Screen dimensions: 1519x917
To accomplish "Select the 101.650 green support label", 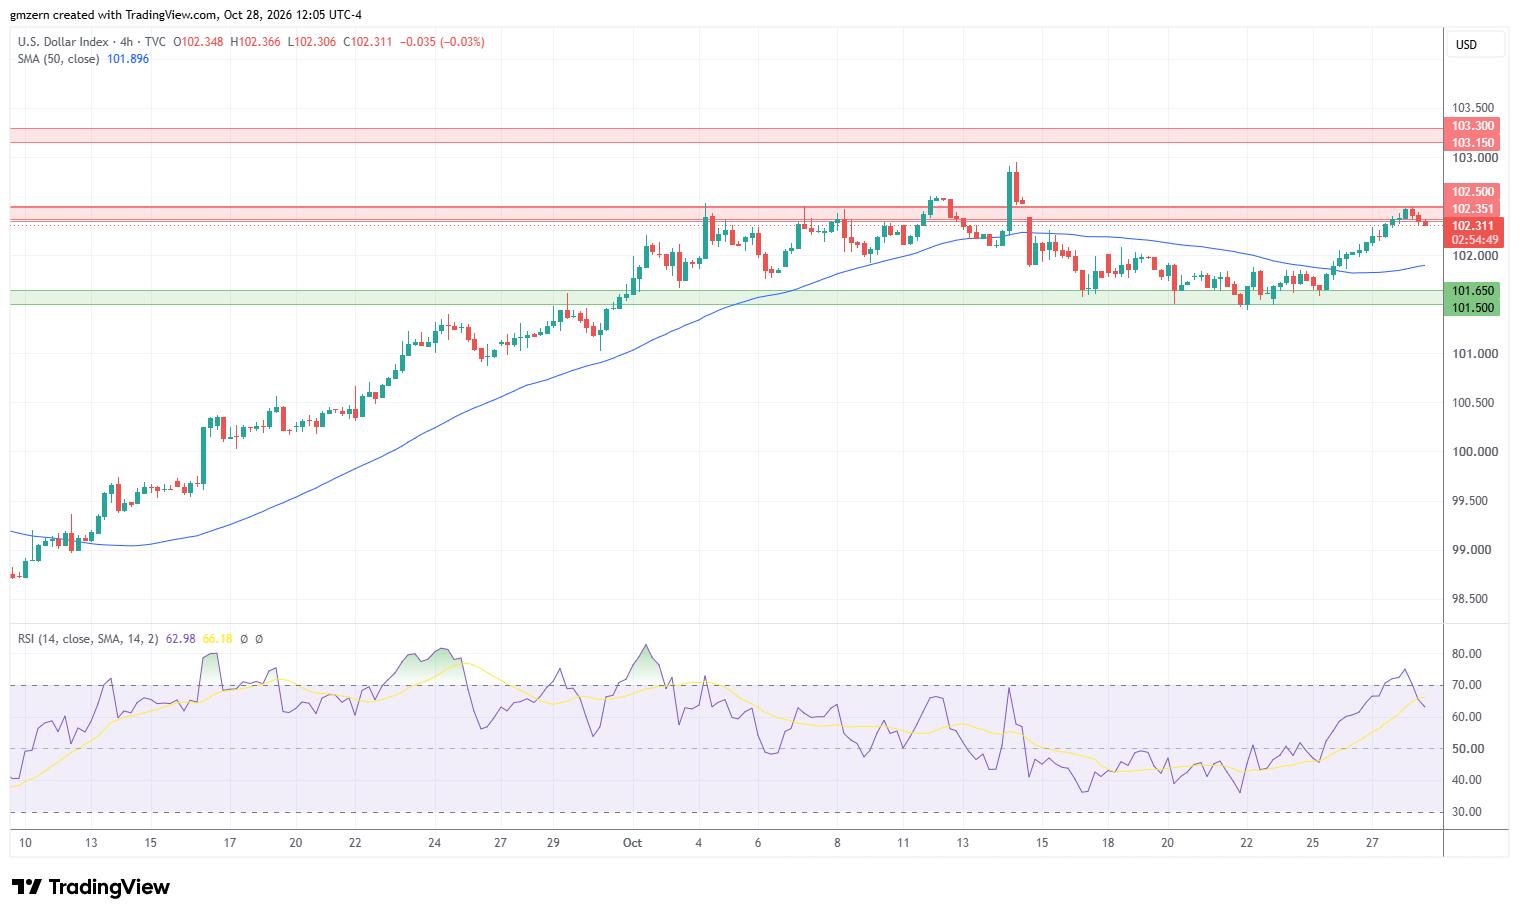I will [x=1473, y=291].
